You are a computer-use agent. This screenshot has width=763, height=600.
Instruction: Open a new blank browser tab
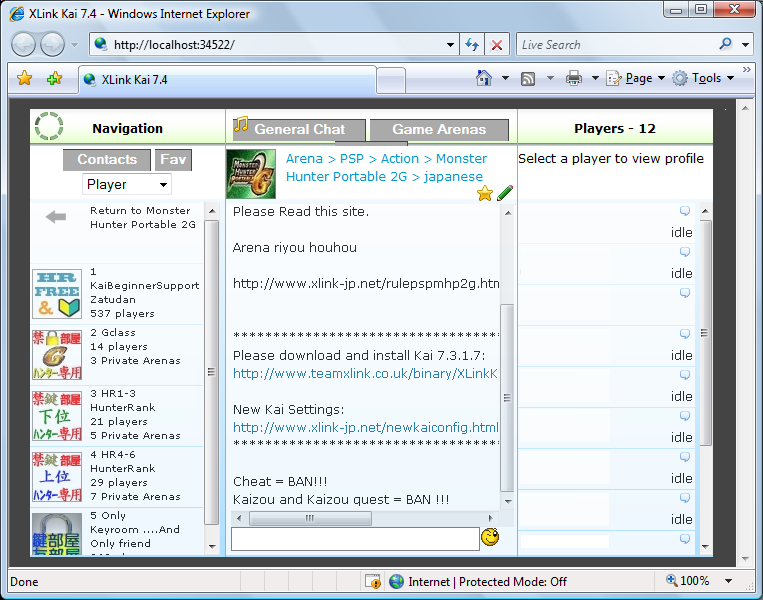tap(391, 80)
